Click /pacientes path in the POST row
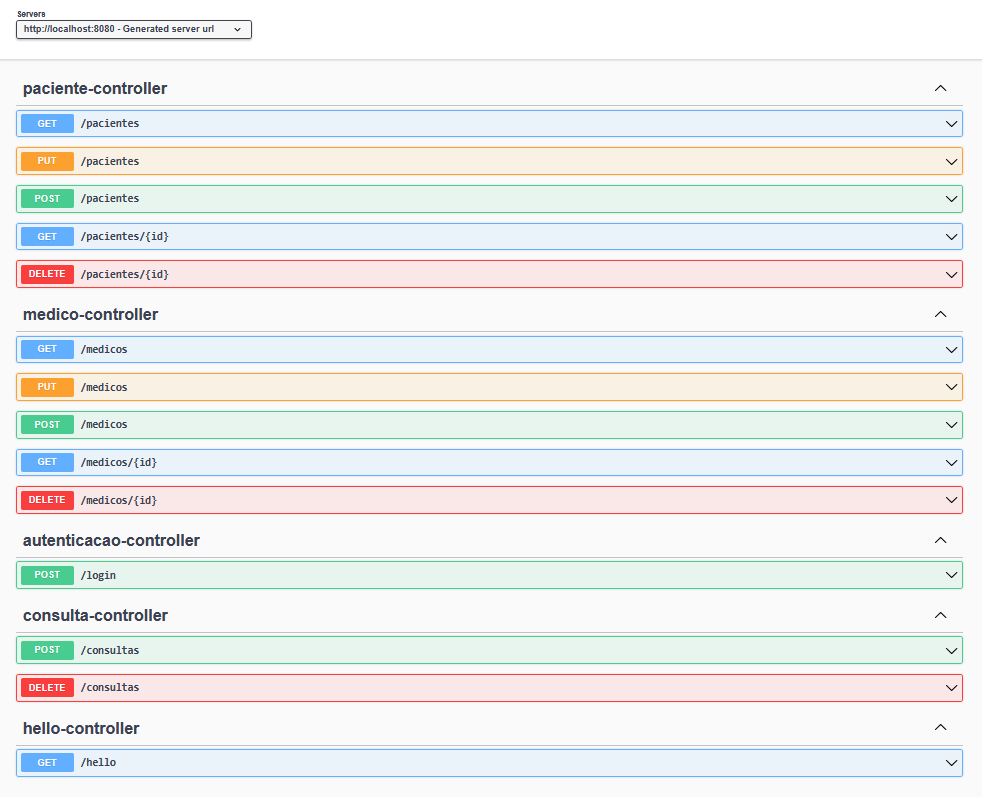Screen dimensions: 982x797 coord(110,198)
